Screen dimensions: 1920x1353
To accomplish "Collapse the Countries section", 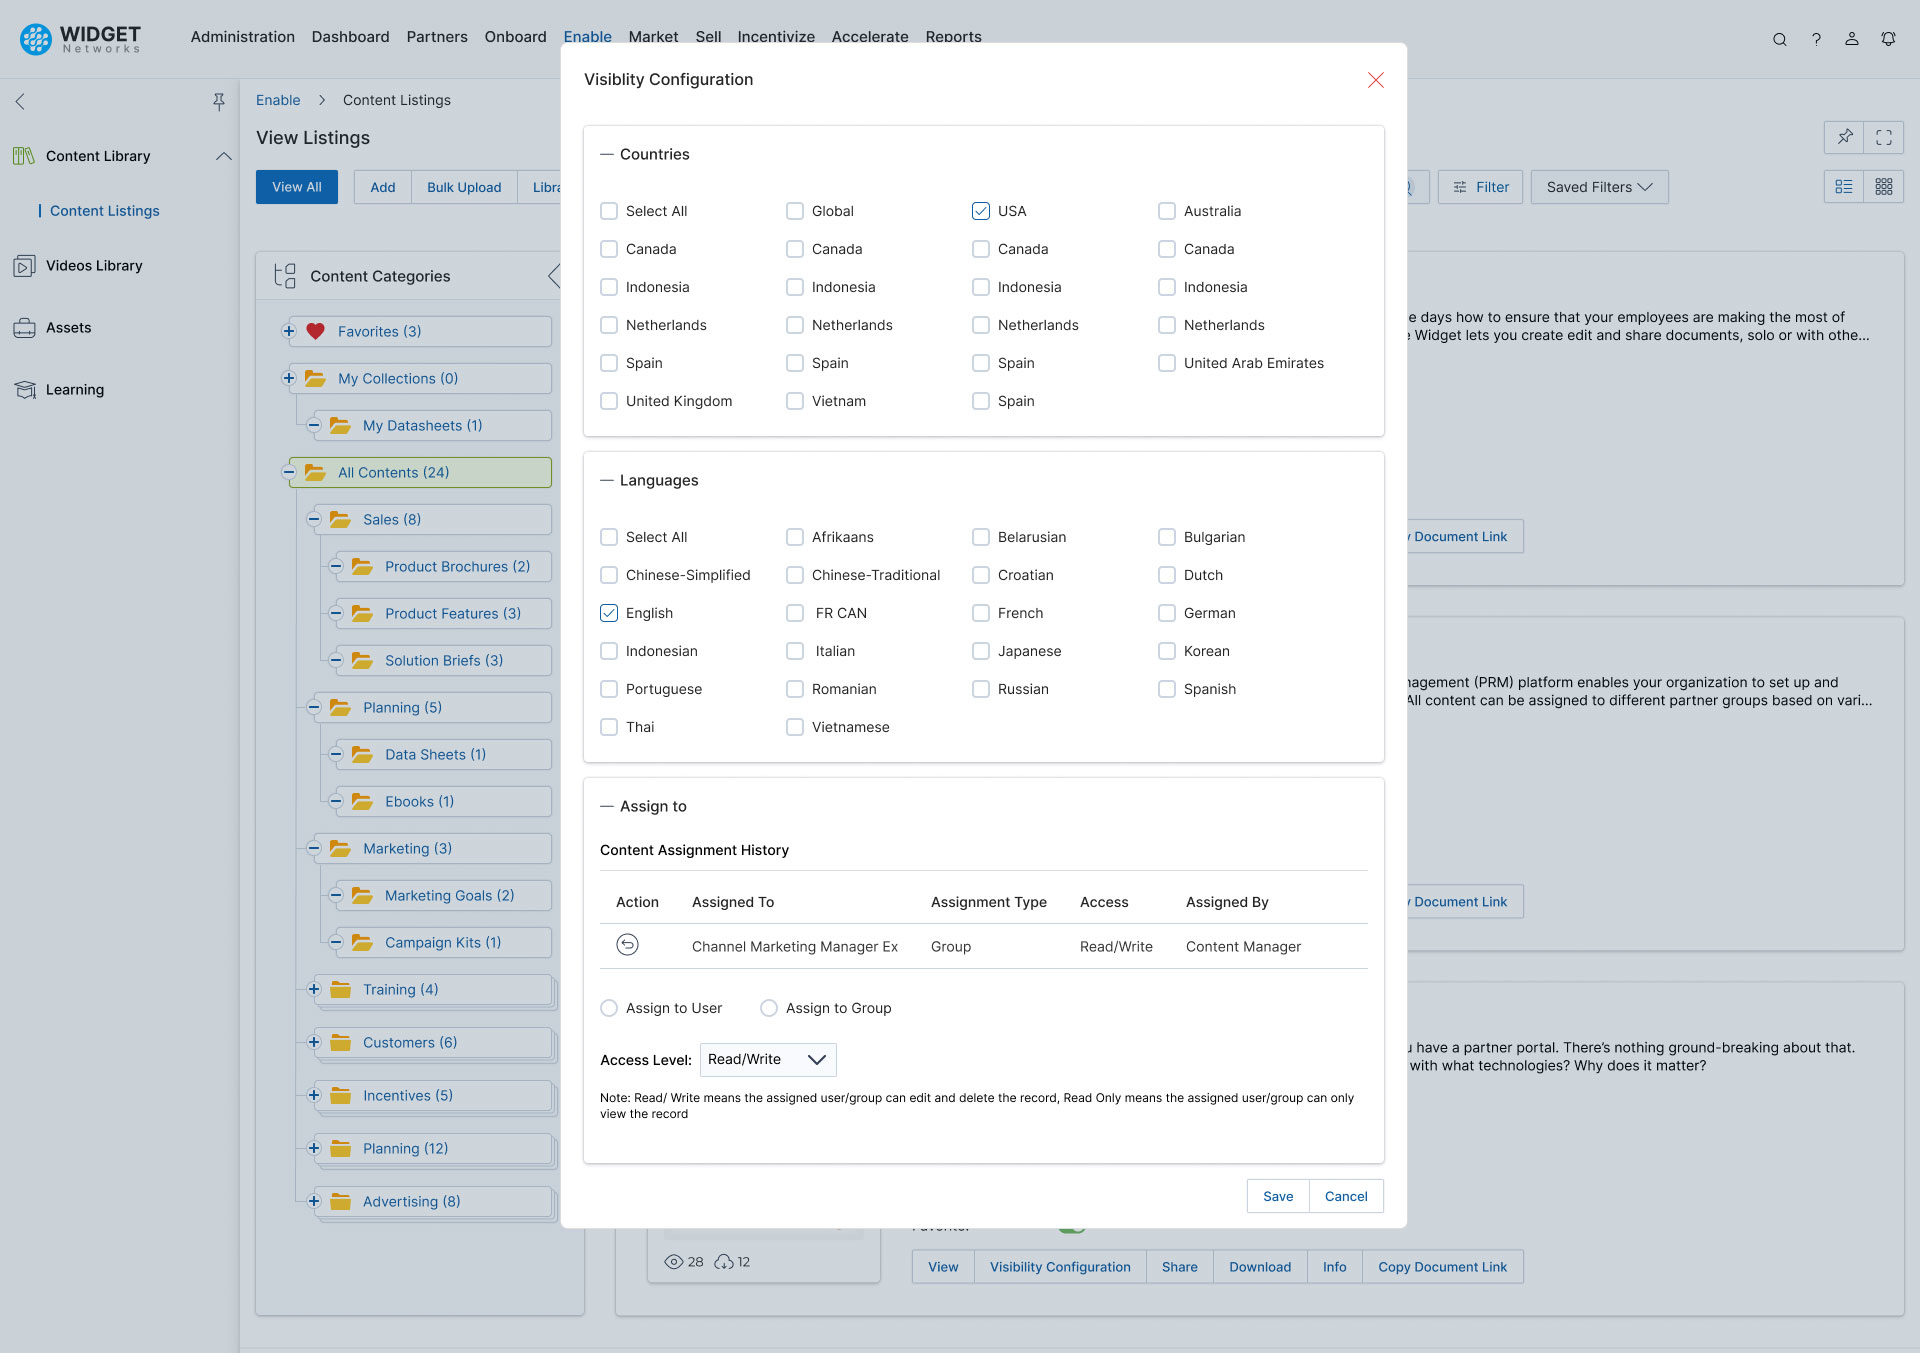I will [x=607, y=154].
